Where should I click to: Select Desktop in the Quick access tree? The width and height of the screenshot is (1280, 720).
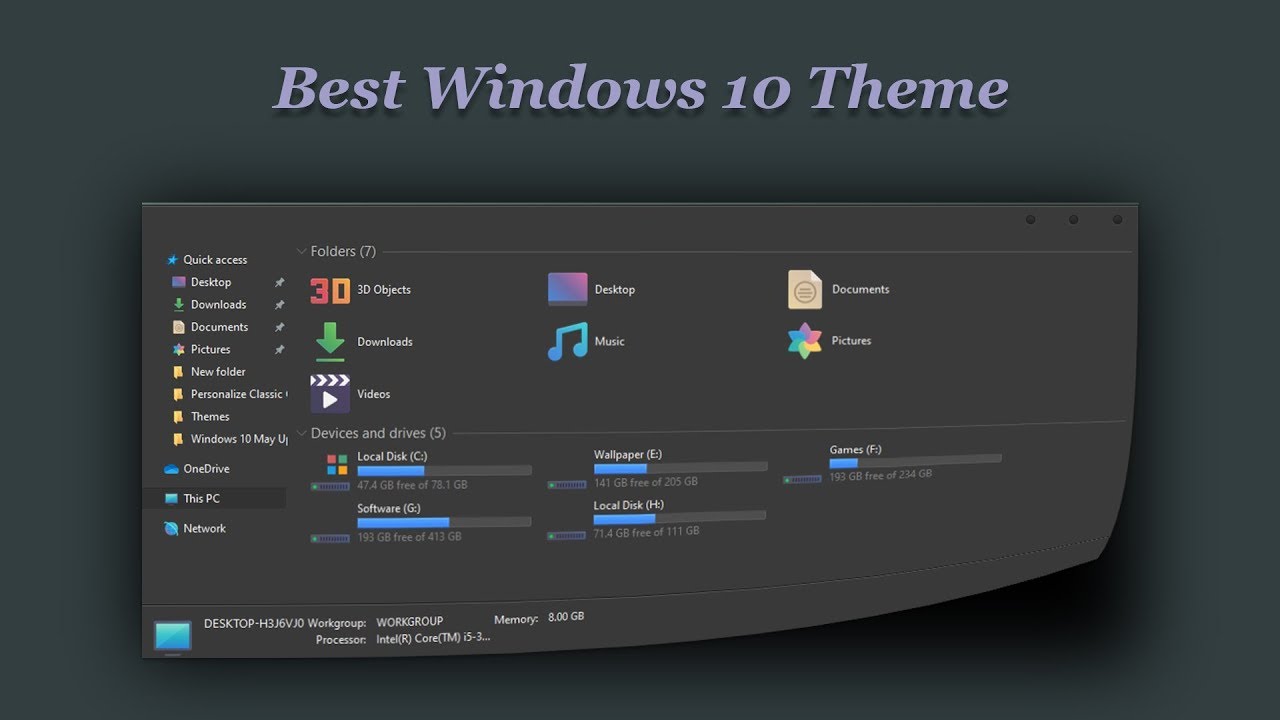click(x=211, y=283)
